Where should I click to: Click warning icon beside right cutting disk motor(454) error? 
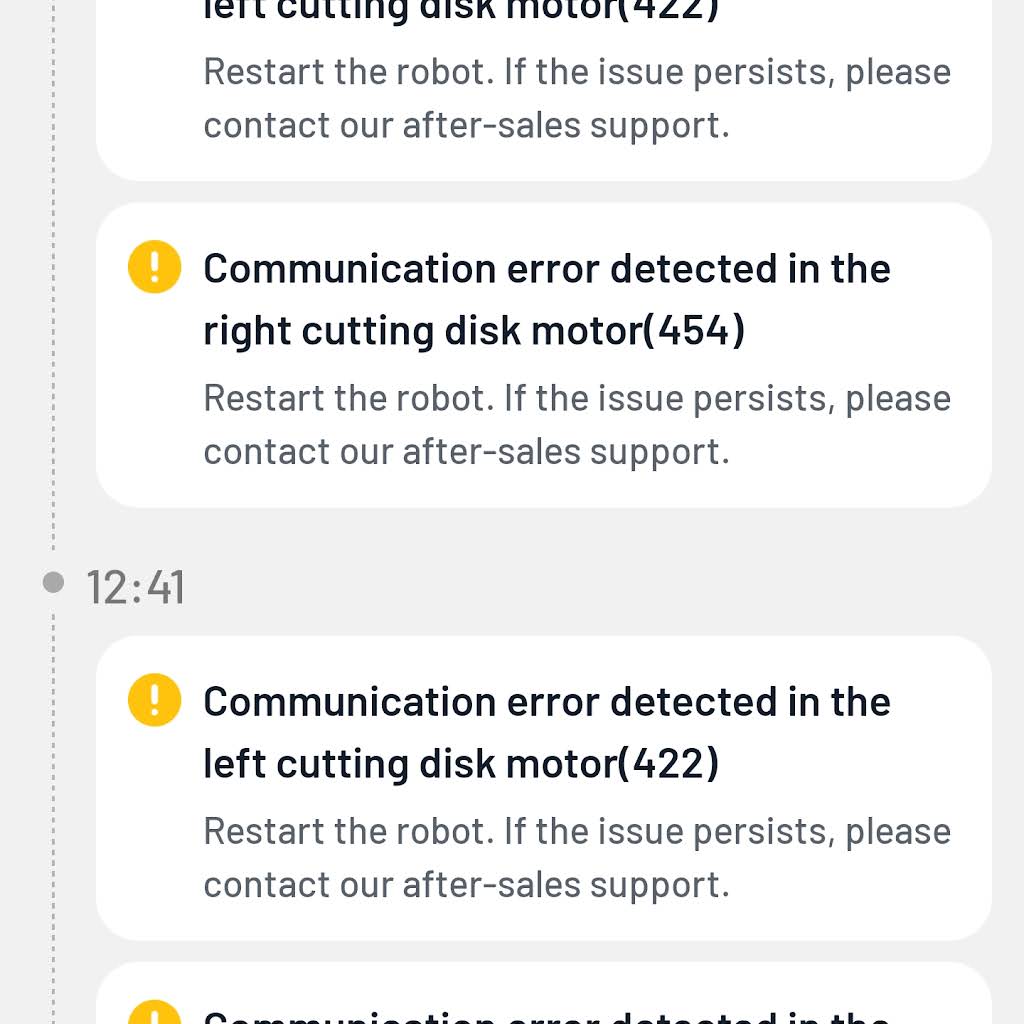point(154,266)
